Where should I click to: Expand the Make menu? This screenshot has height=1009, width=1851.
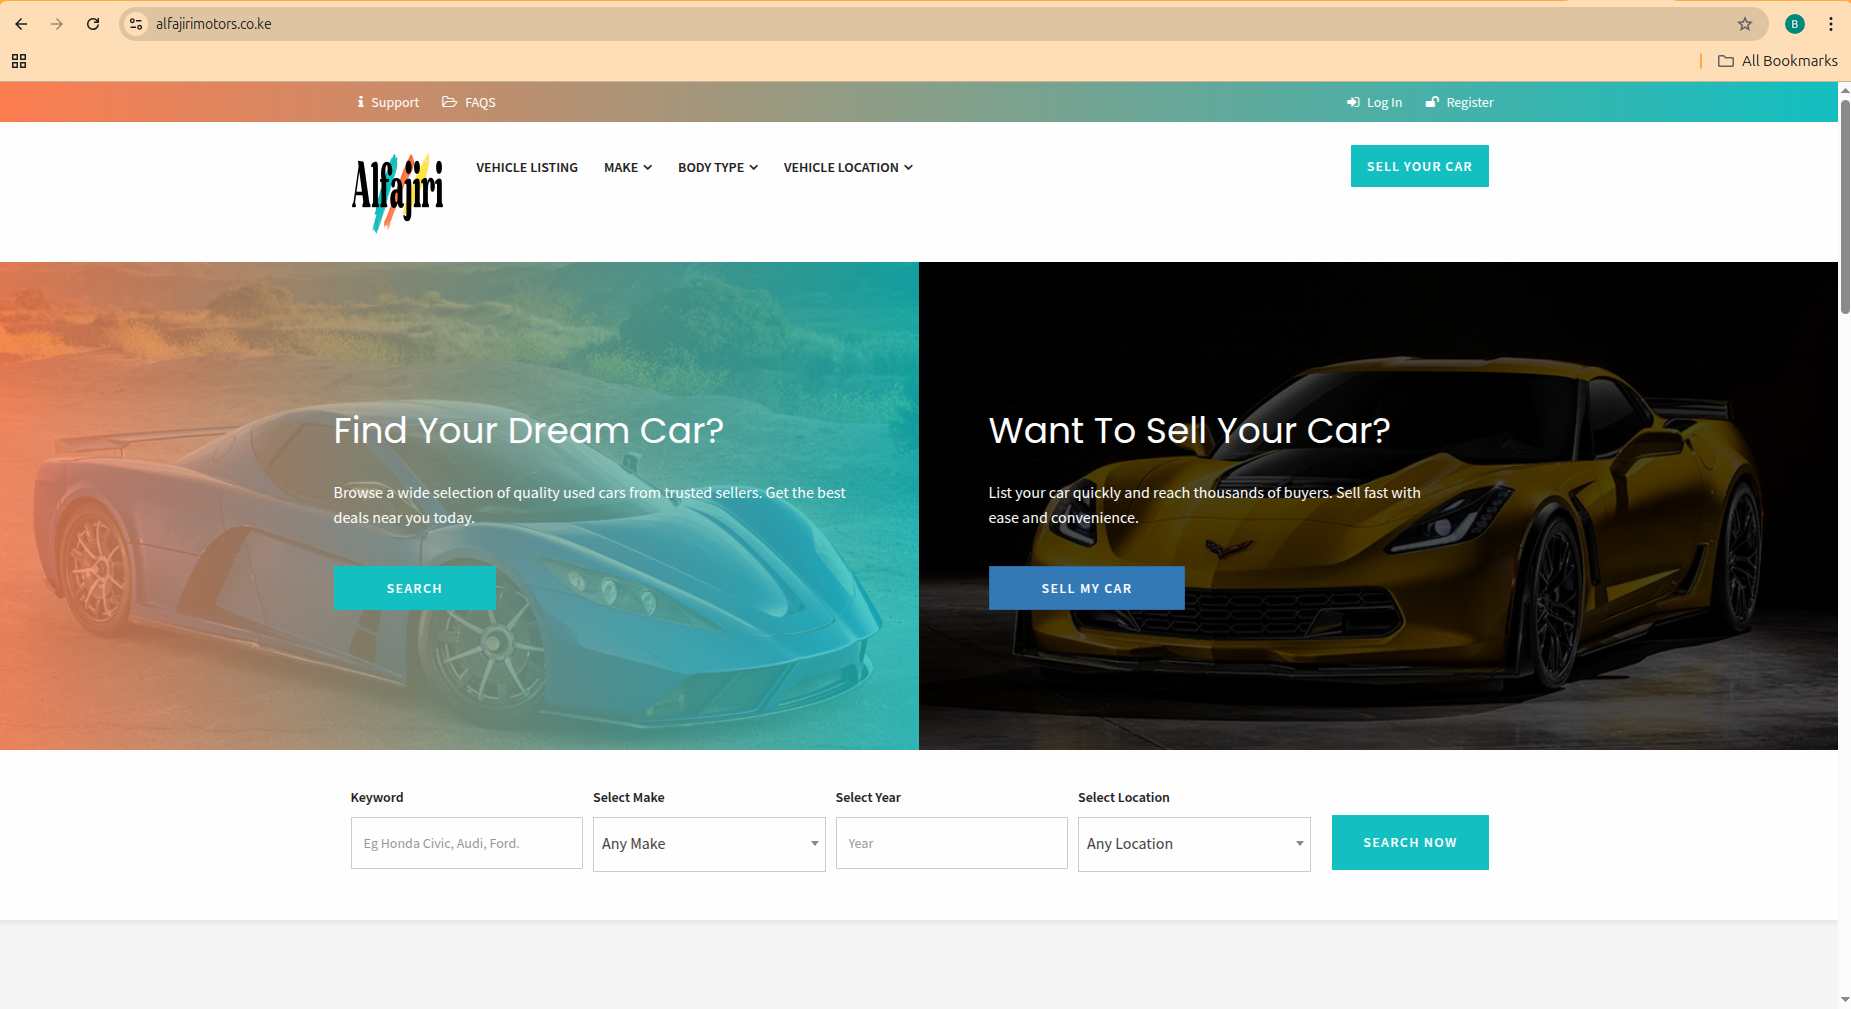628,167
